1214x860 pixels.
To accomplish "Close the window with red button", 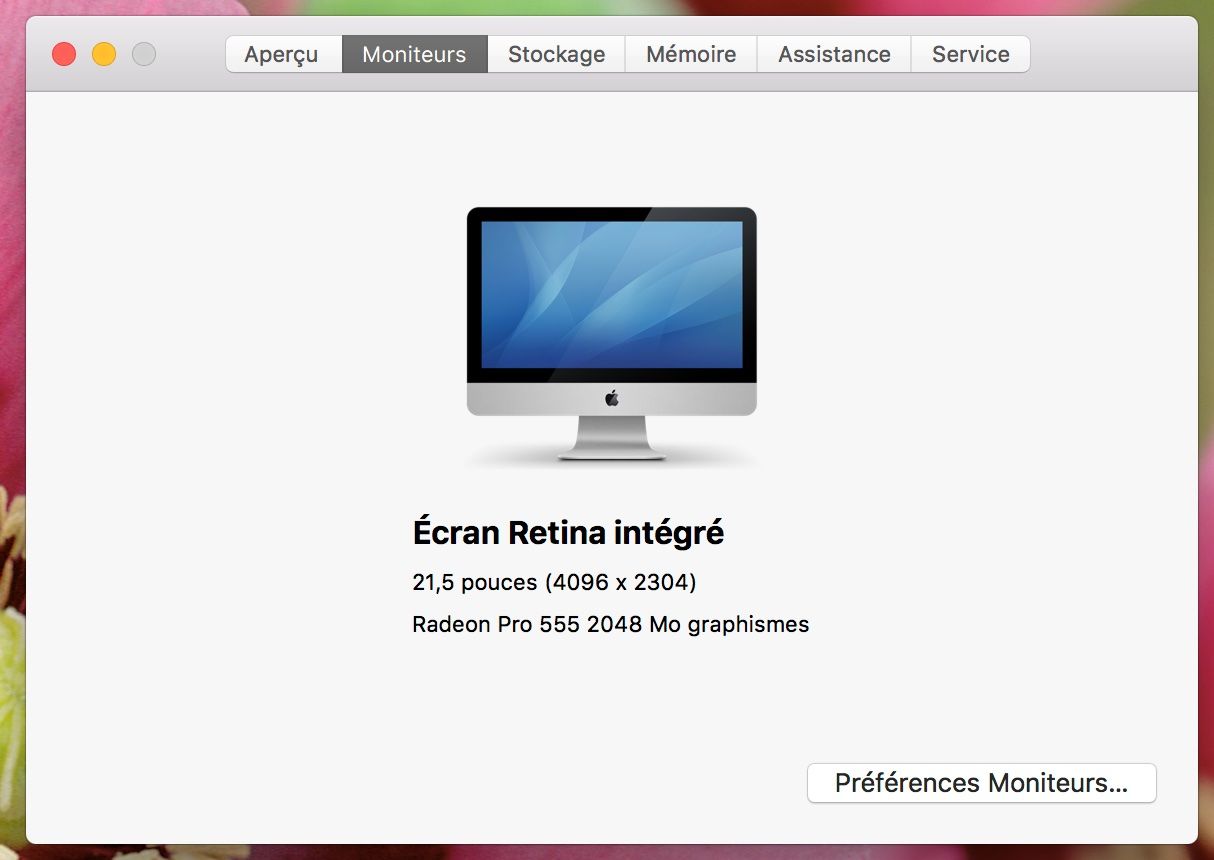I will click(64, 54).
